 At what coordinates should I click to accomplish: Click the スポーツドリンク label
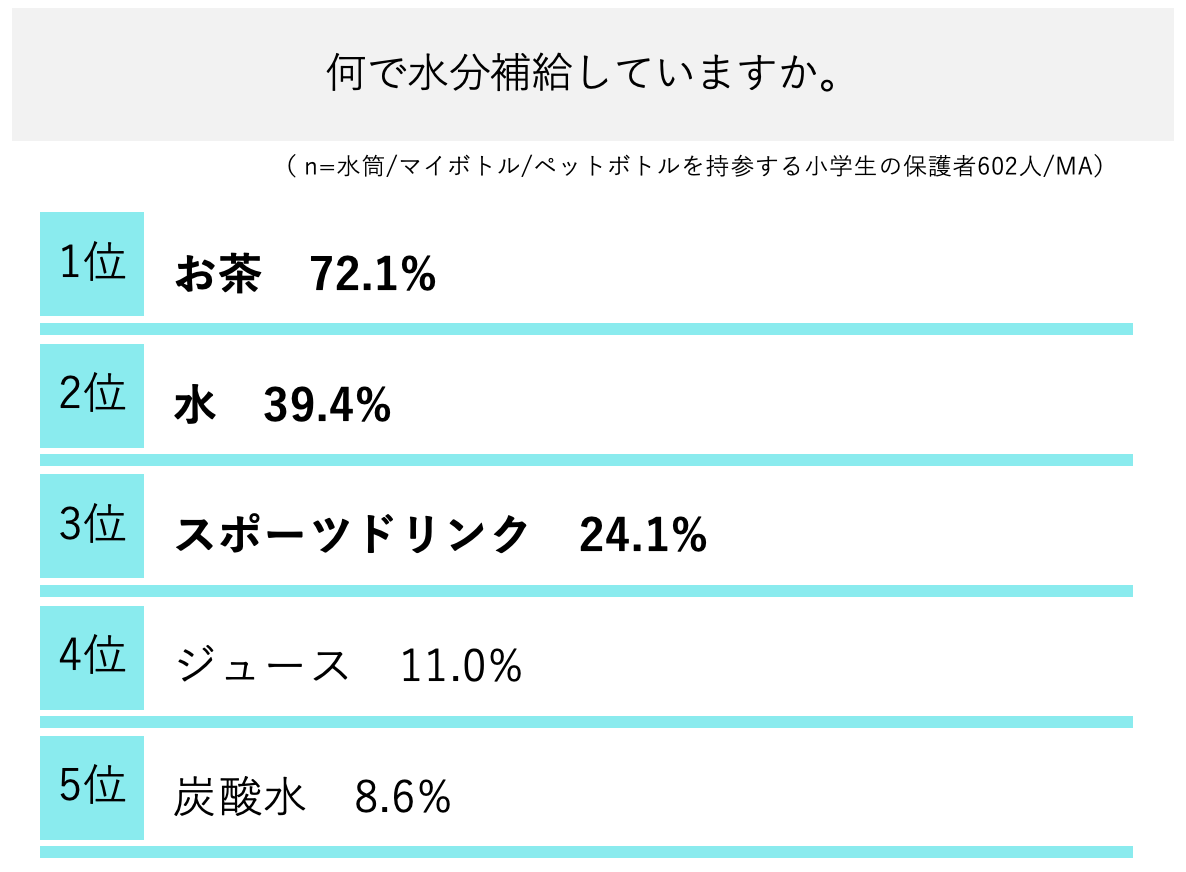(351, 536)
